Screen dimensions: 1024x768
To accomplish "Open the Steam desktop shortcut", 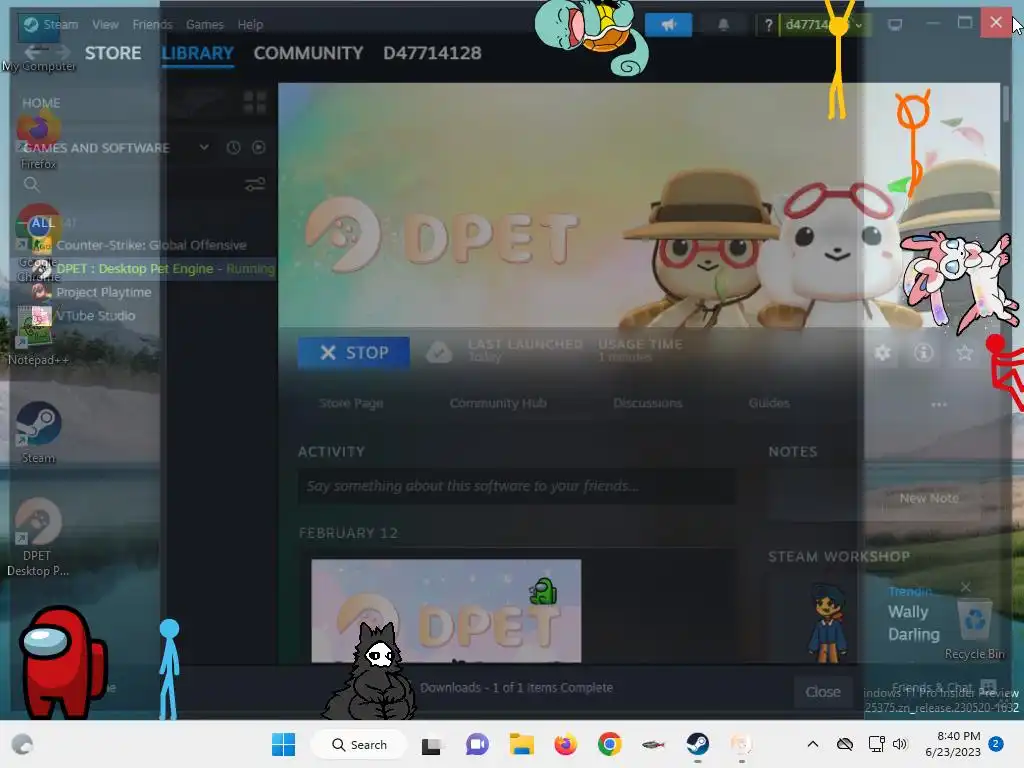I will pos(38,432).
